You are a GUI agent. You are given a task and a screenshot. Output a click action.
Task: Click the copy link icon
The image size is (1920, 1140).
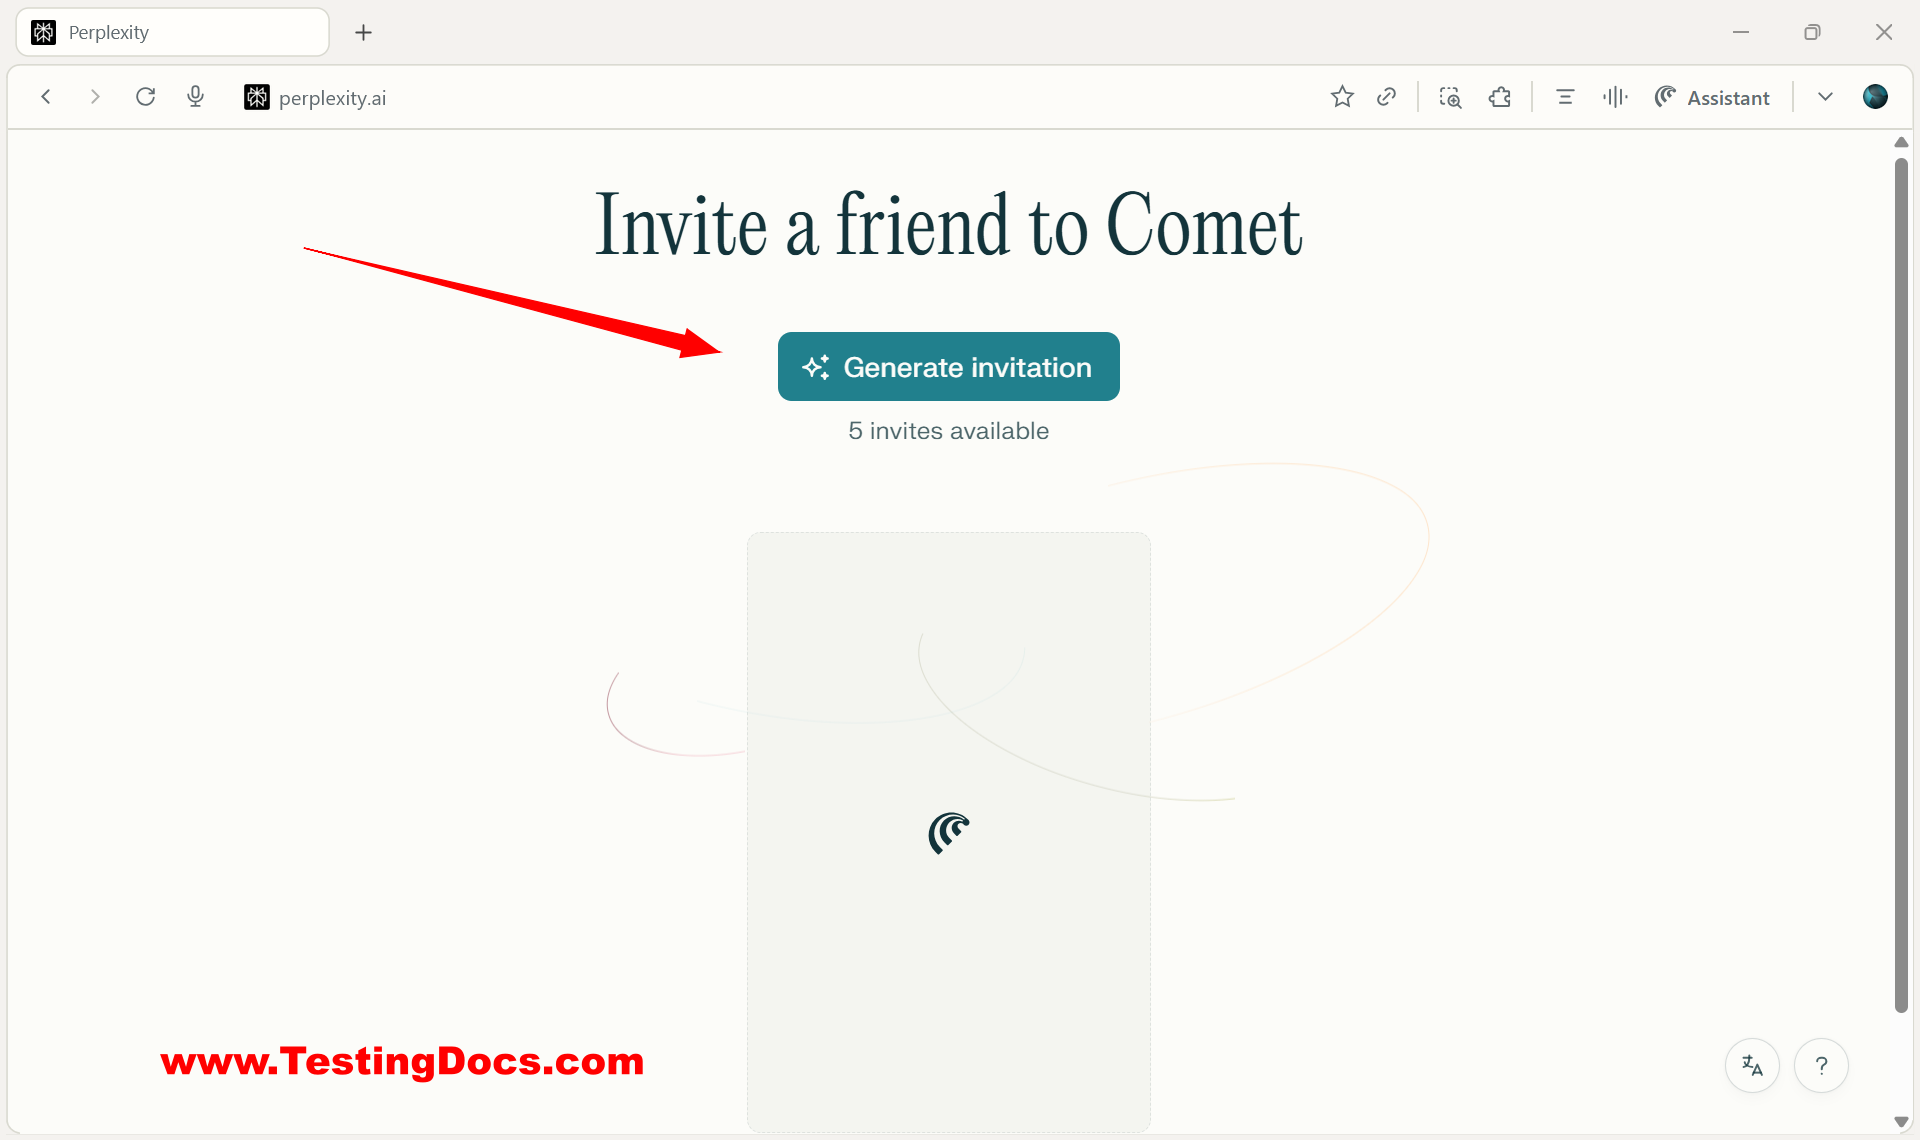click(1386, 97)
